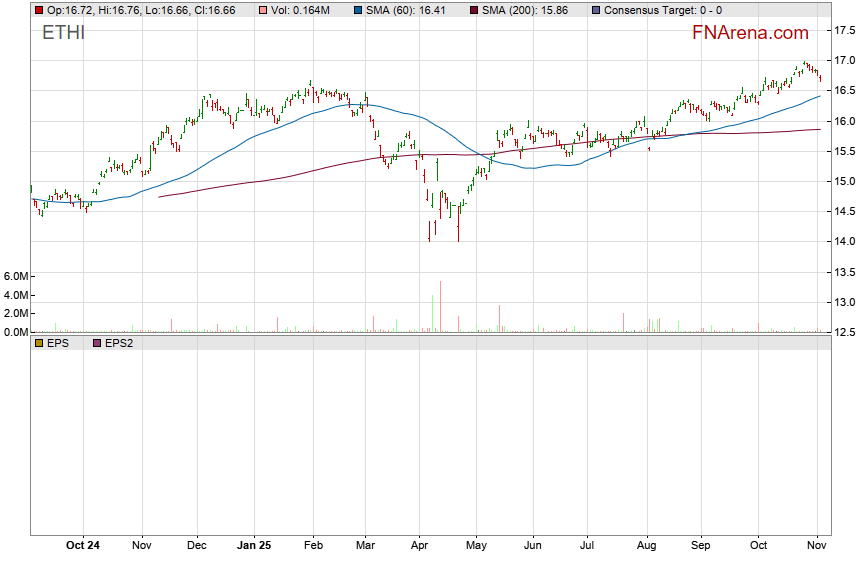The image size is (859, 566).
Task: Click the Nov label at the right end of axis
Action: [x=817, y=546]
